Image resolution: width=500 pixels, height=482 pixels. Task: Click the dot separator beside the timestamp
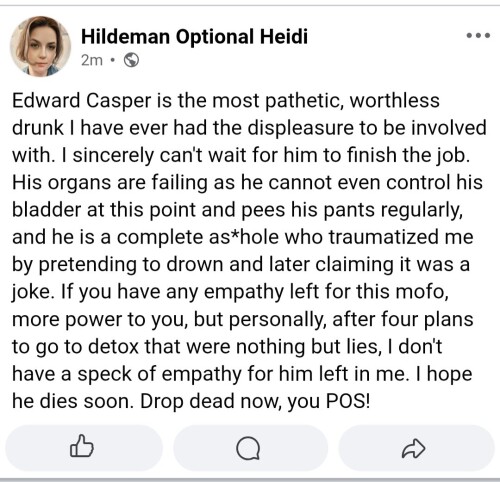[113, 61]
